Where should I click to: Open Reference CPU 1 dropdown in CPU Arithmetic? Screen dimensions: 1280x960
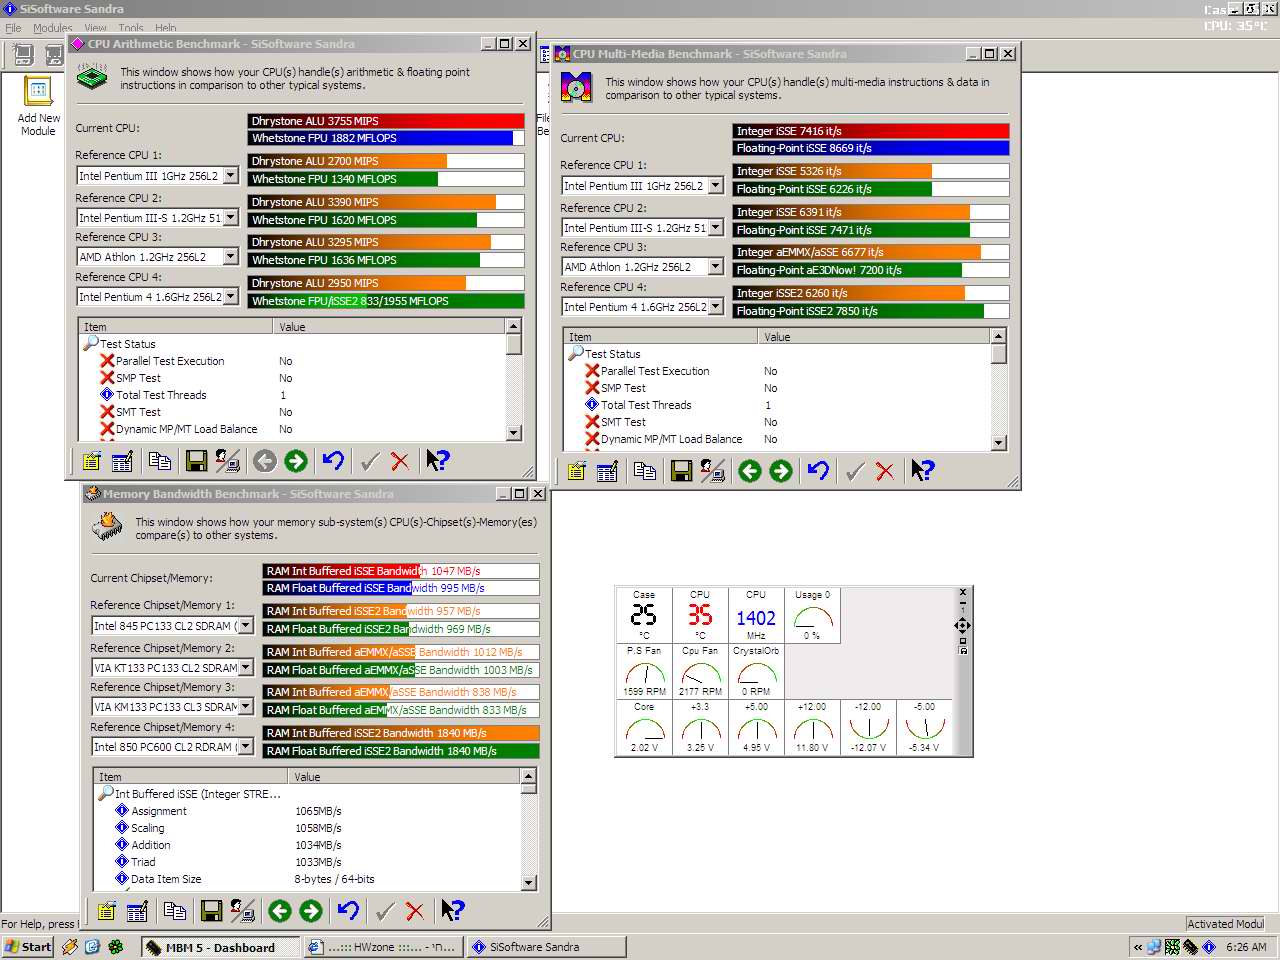pos(231,176)
